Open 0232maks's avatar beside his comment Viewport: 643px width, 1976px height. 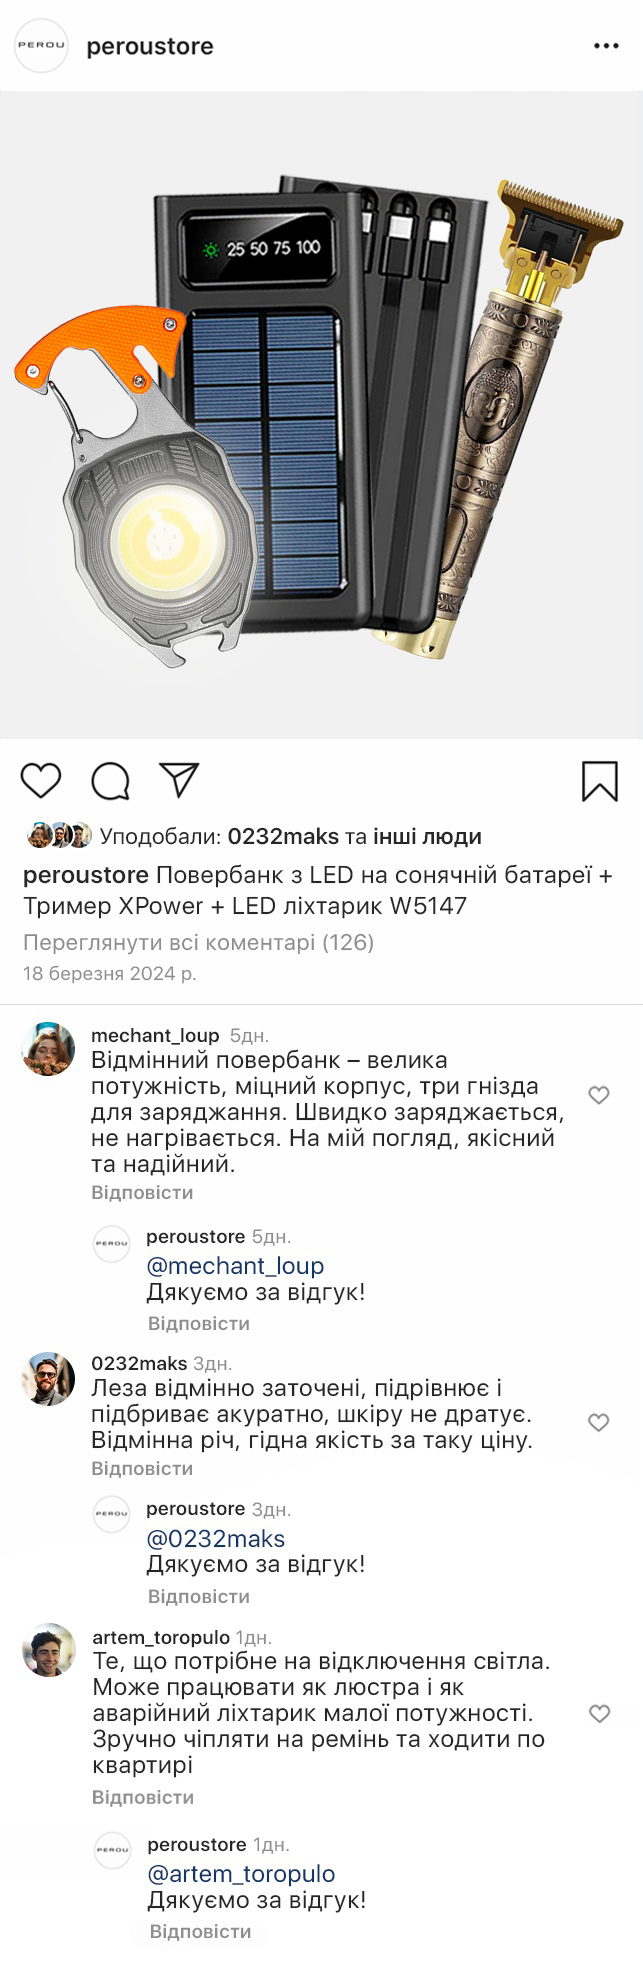point(49,1379)
